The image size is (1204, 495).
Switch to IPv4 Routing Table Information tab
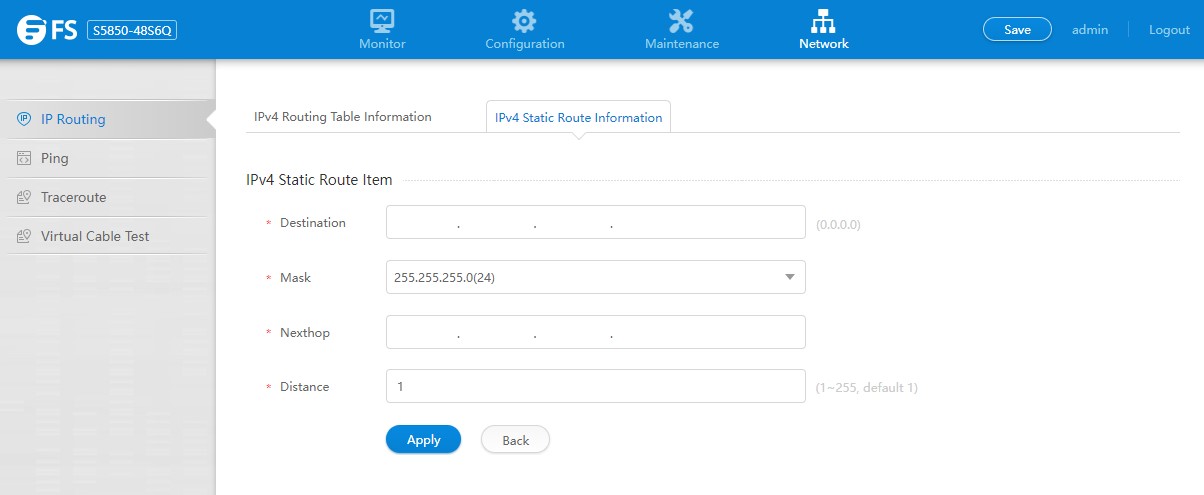click(x=343, y=117)
